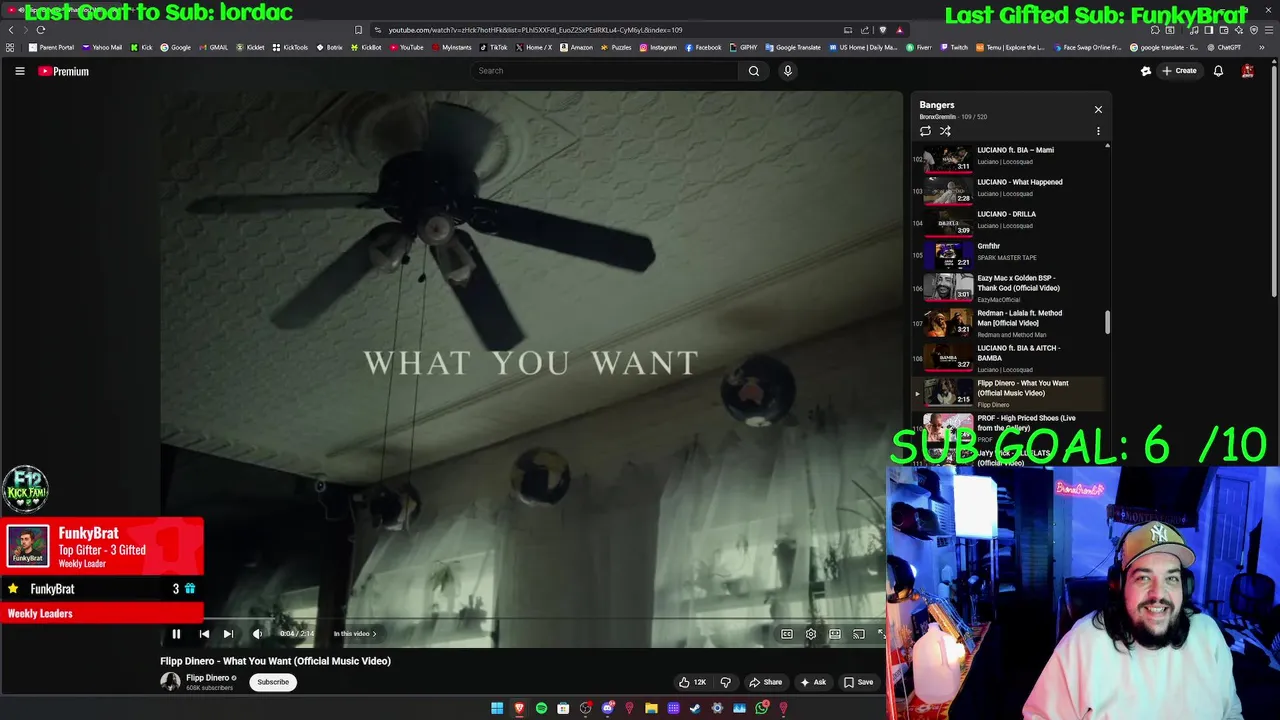The height and width of the screenshot is (720, 1280).
Task: Open the TikTok bookmark
Action: tap(494, 47)
